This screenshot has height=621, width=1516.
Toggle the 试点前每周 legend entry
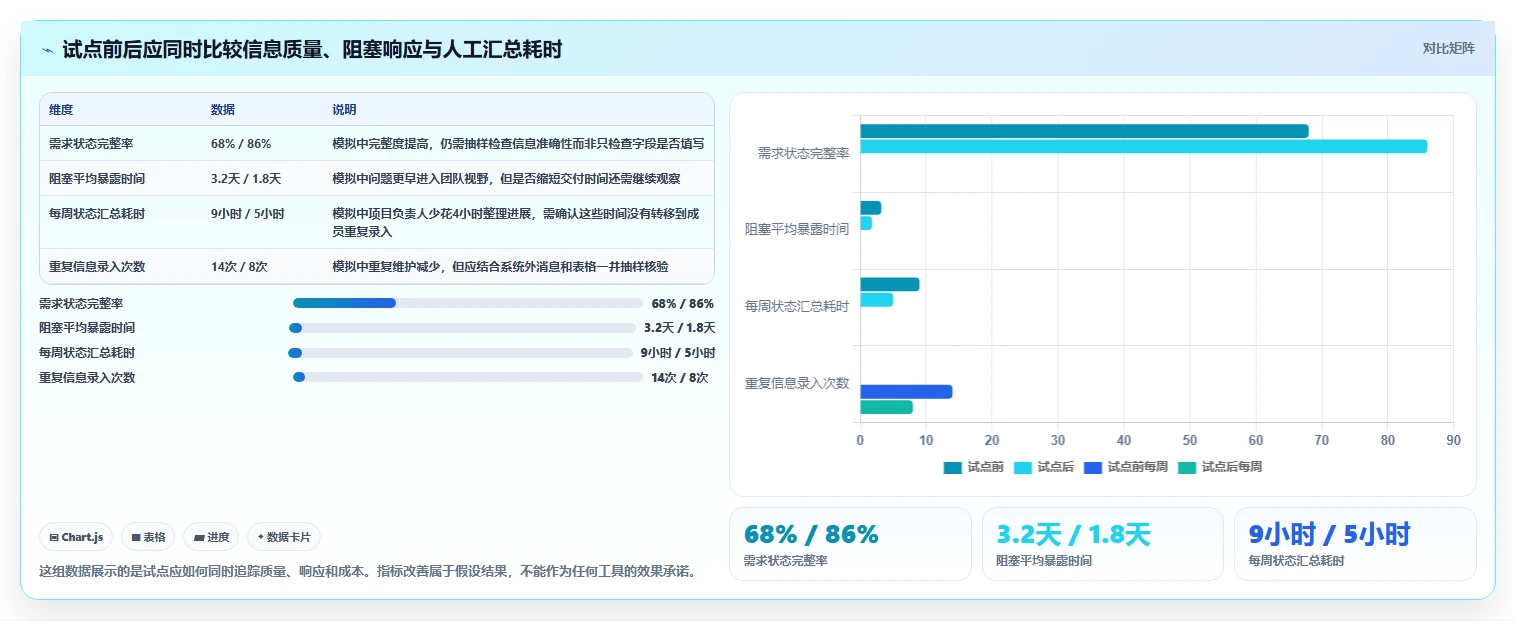point(1124,467)
